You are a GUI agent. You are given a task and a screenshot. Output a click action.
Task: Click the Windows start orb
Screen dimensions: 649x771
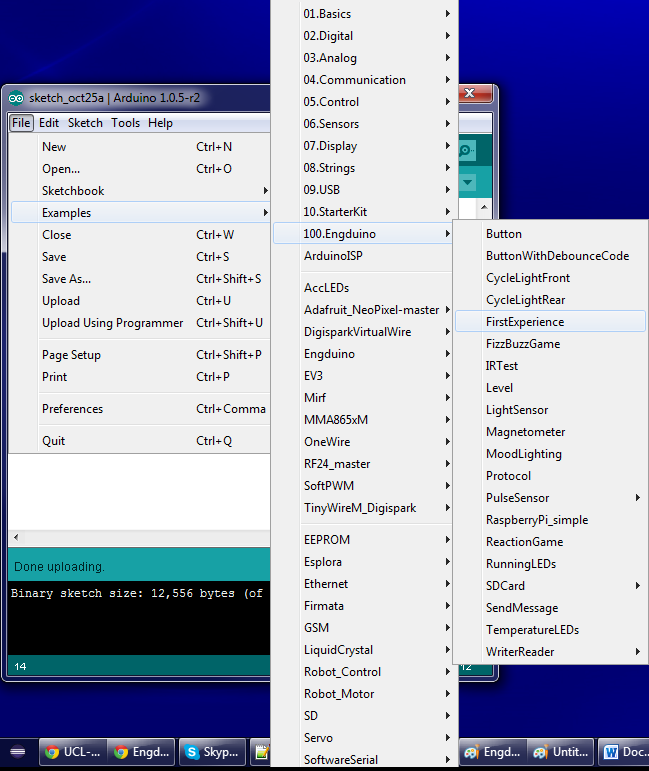tap(17, 752)
